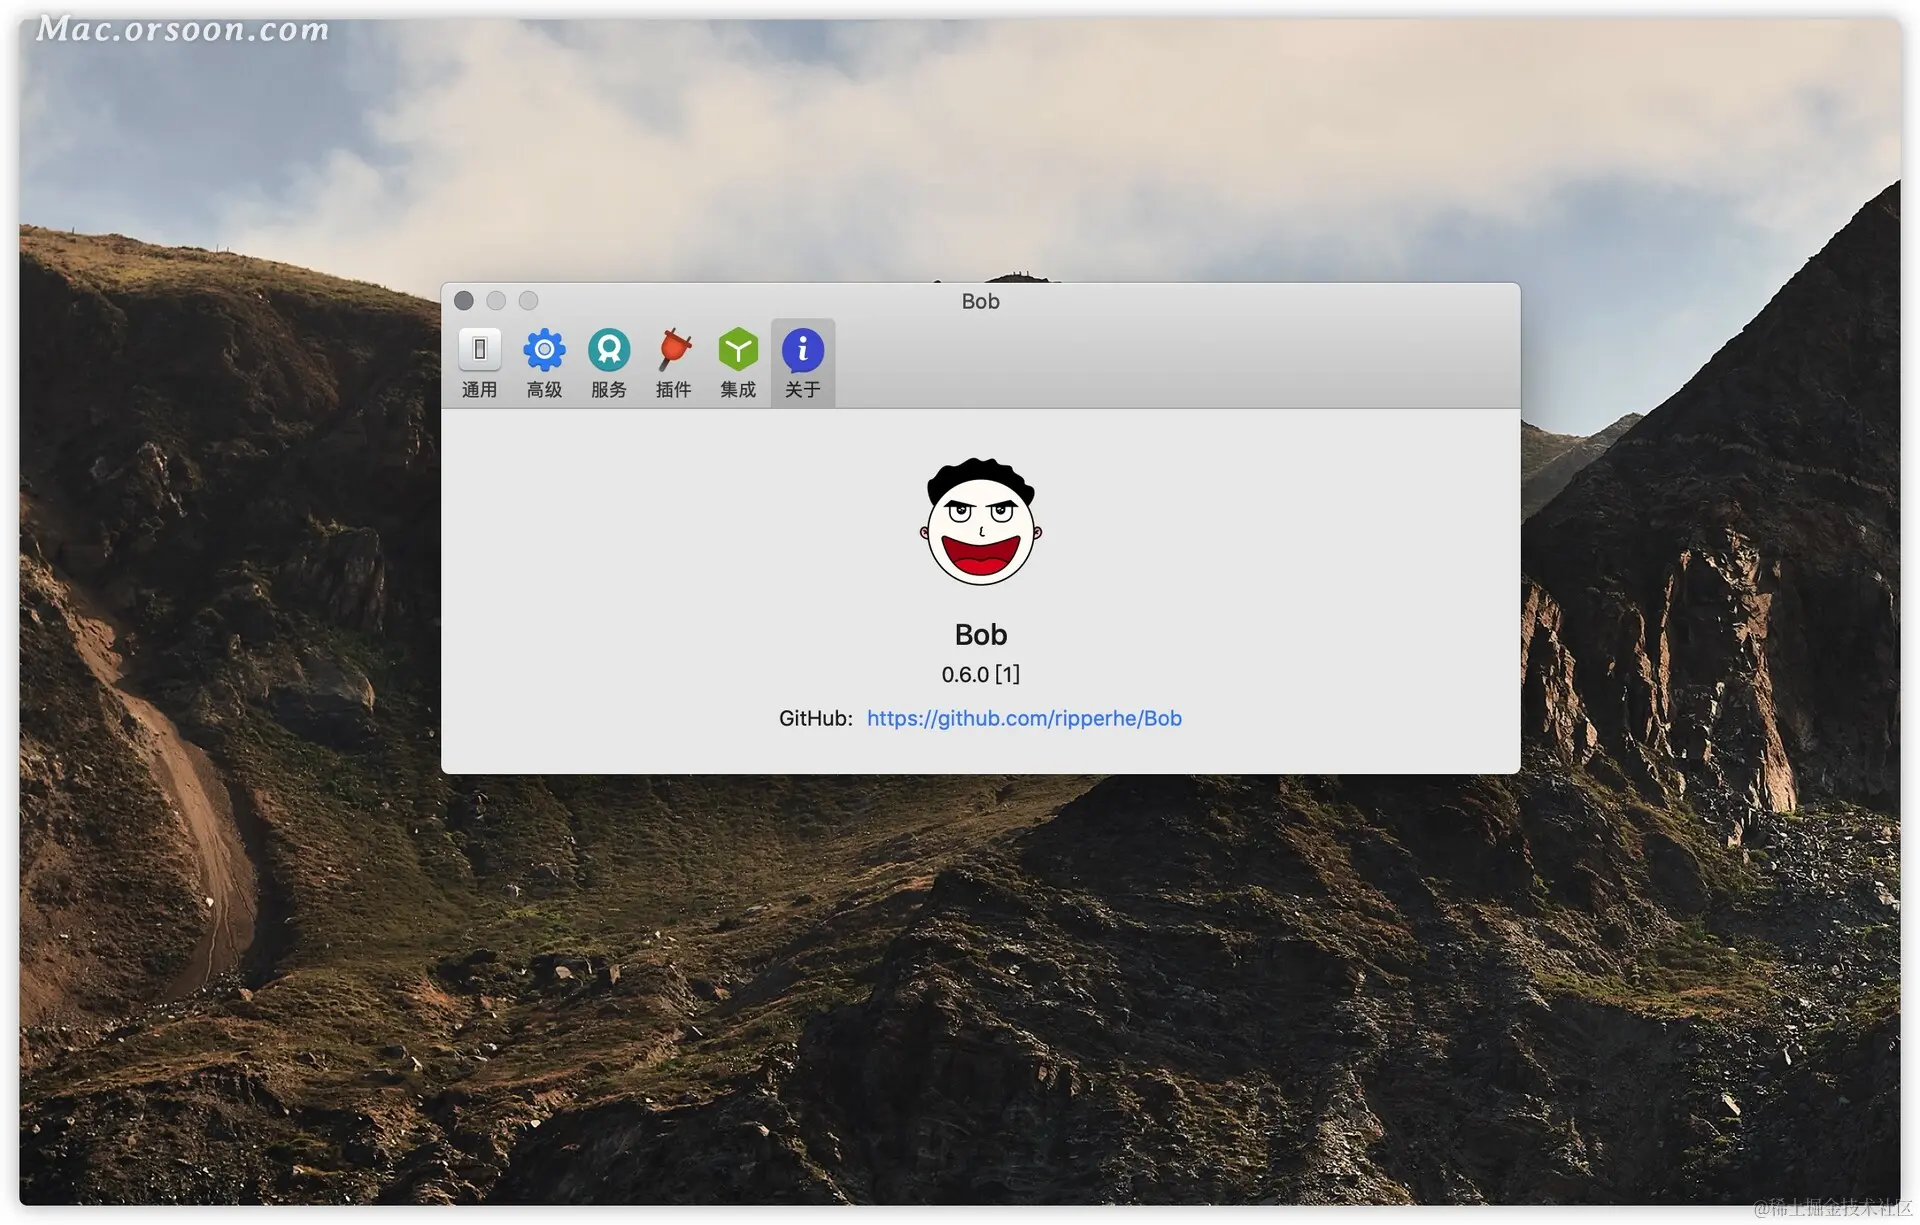Click the GitHub: label text
Image resolution: width=1920 pixels, height=1225 pixels.
pyautogui.click(x=816, y=718)
